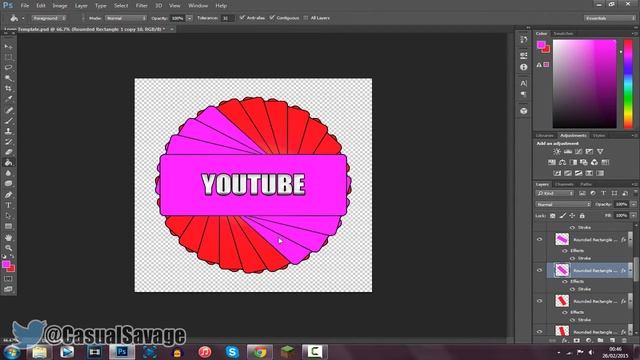Select the History Brush tool

(8, 142)
